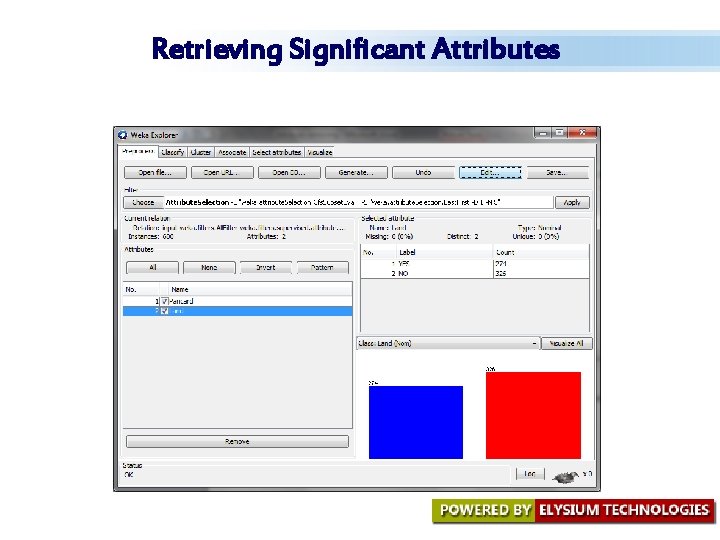The image size is (720, 540).
Task: Minimize the Weka Explorer window
Action: (543, 133)
